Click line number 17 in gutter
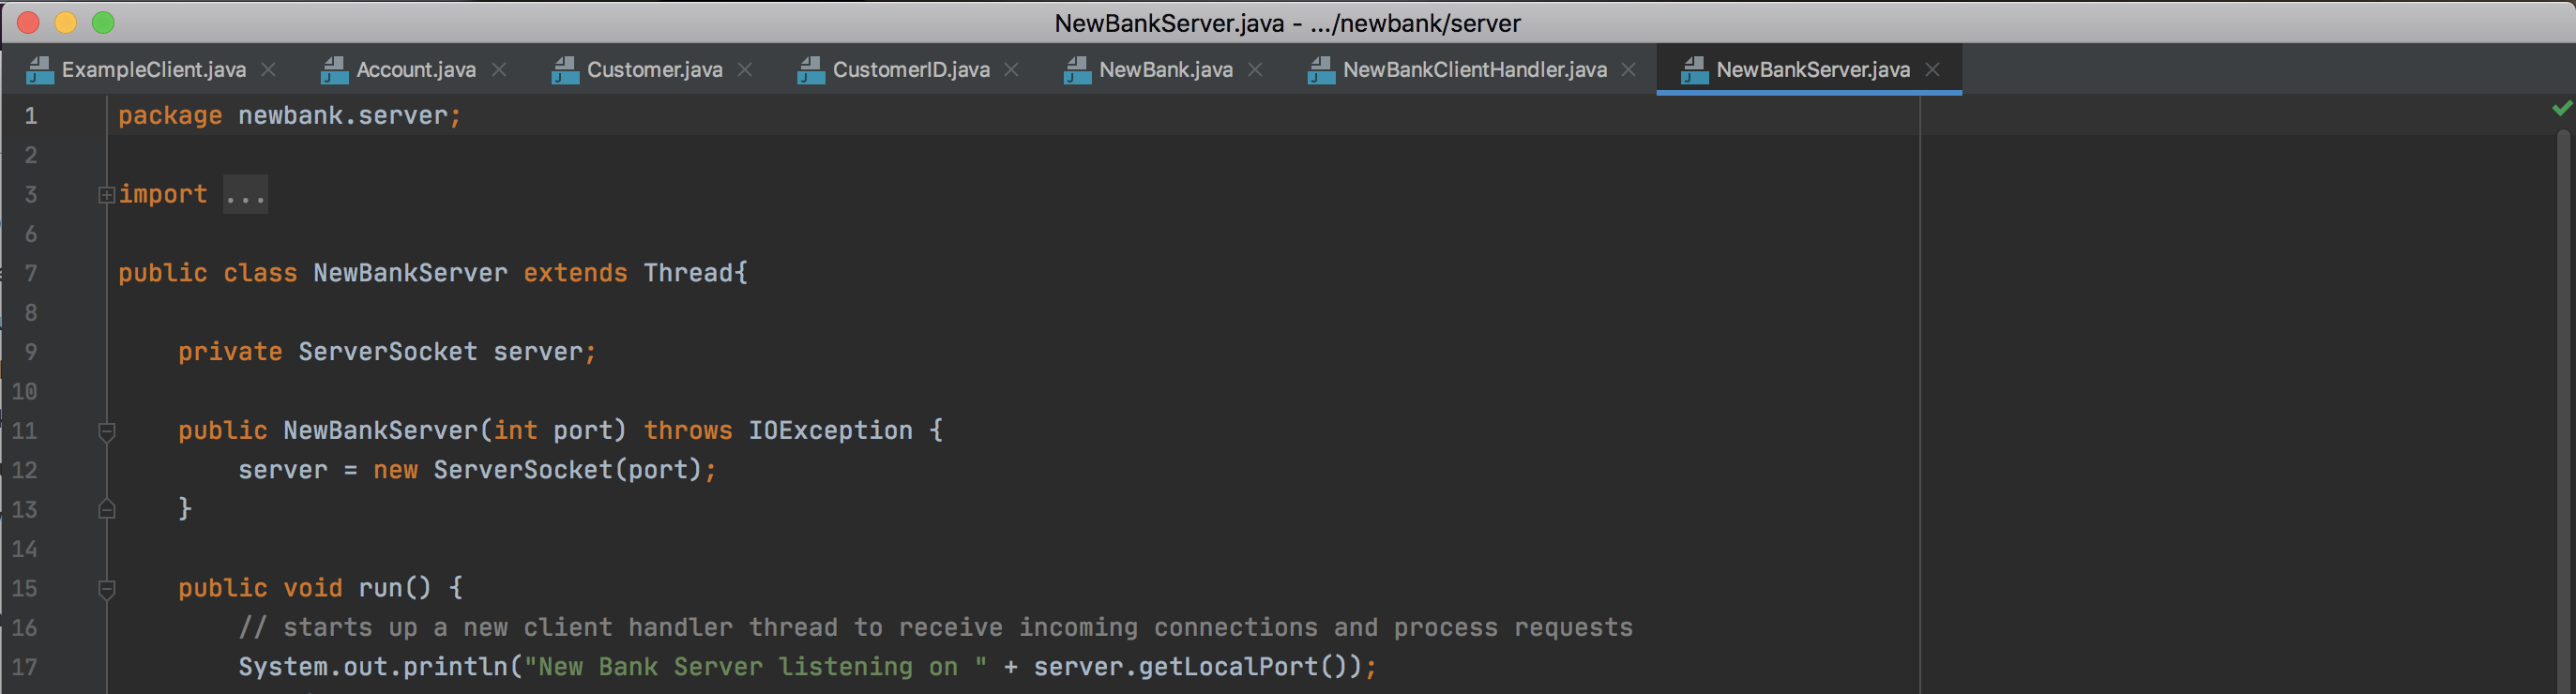The height and width of the screenshot is (694, 2576). tap(25, 667)
